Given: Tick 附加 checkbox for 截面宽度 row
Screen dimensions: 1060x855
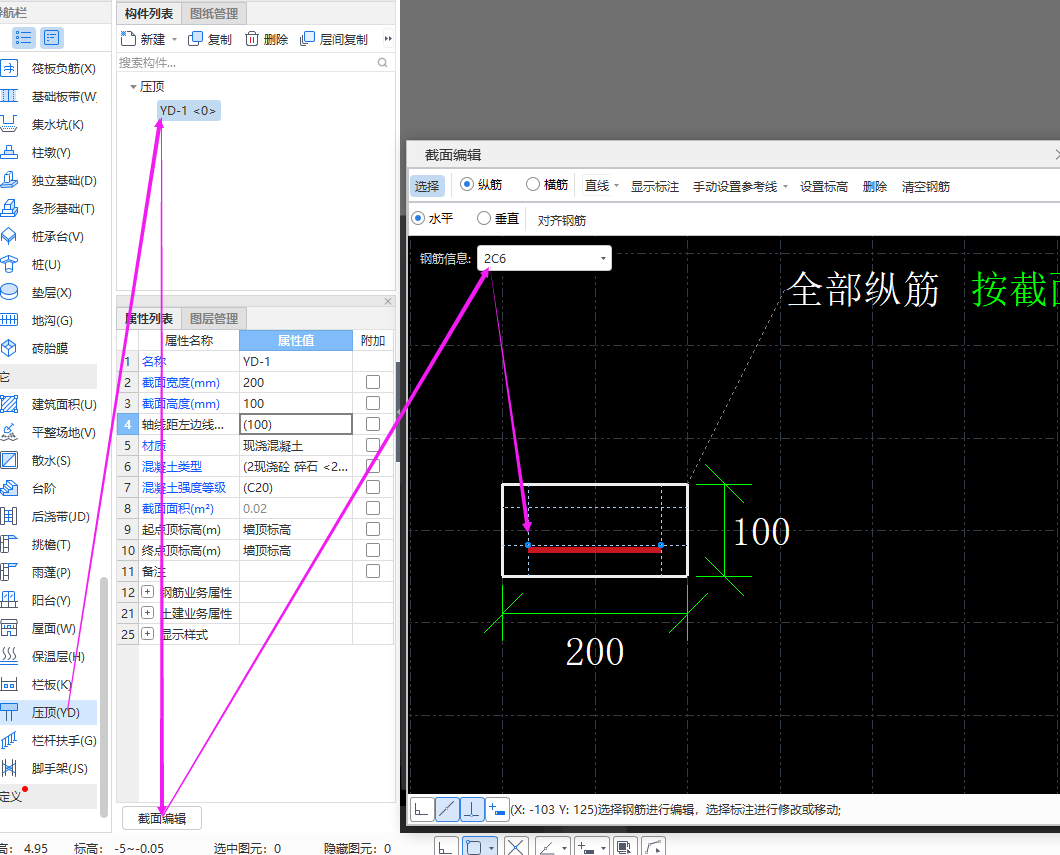Looking at the screenshot, I should coord(372,383).
